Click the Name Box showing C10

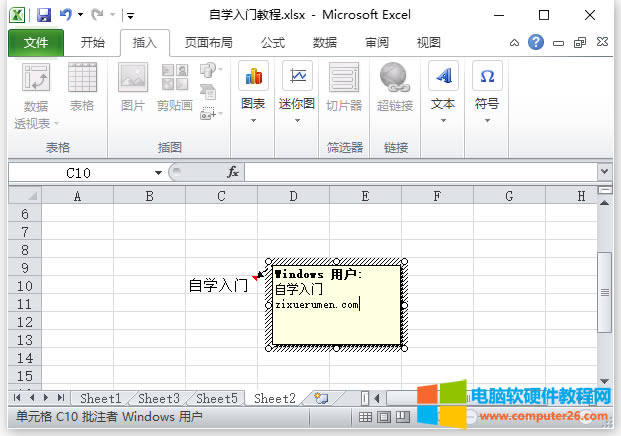click(78, 173)
